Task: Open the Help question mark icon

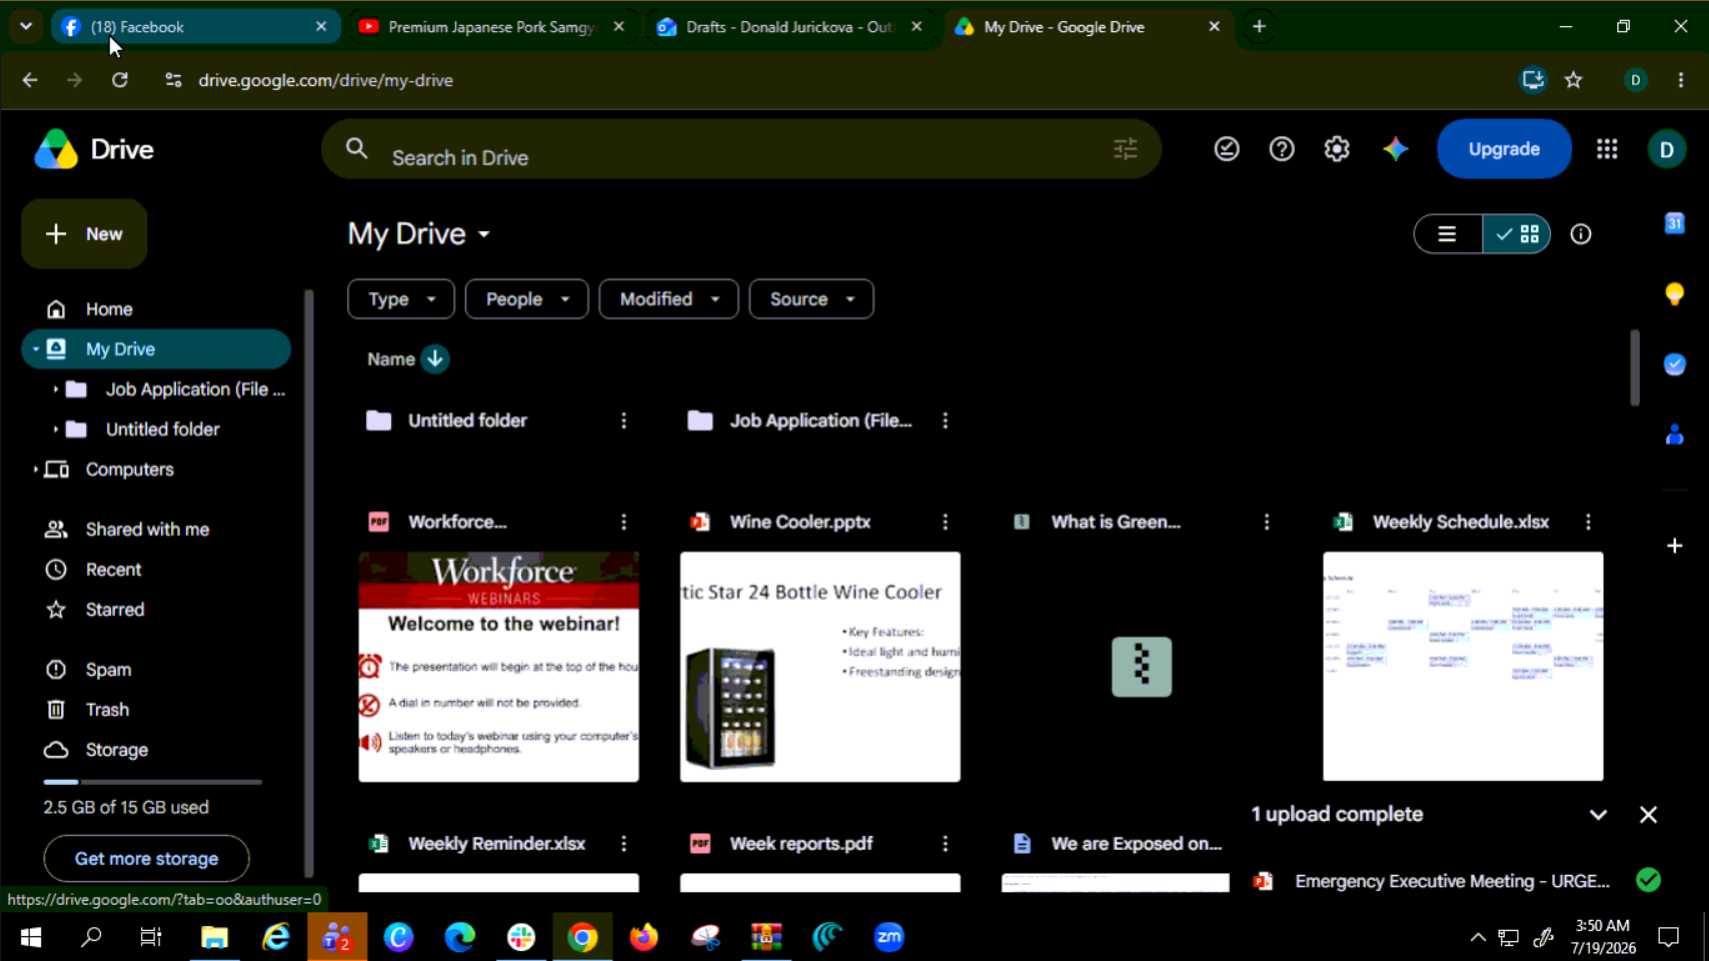Action: point(1281,149)
